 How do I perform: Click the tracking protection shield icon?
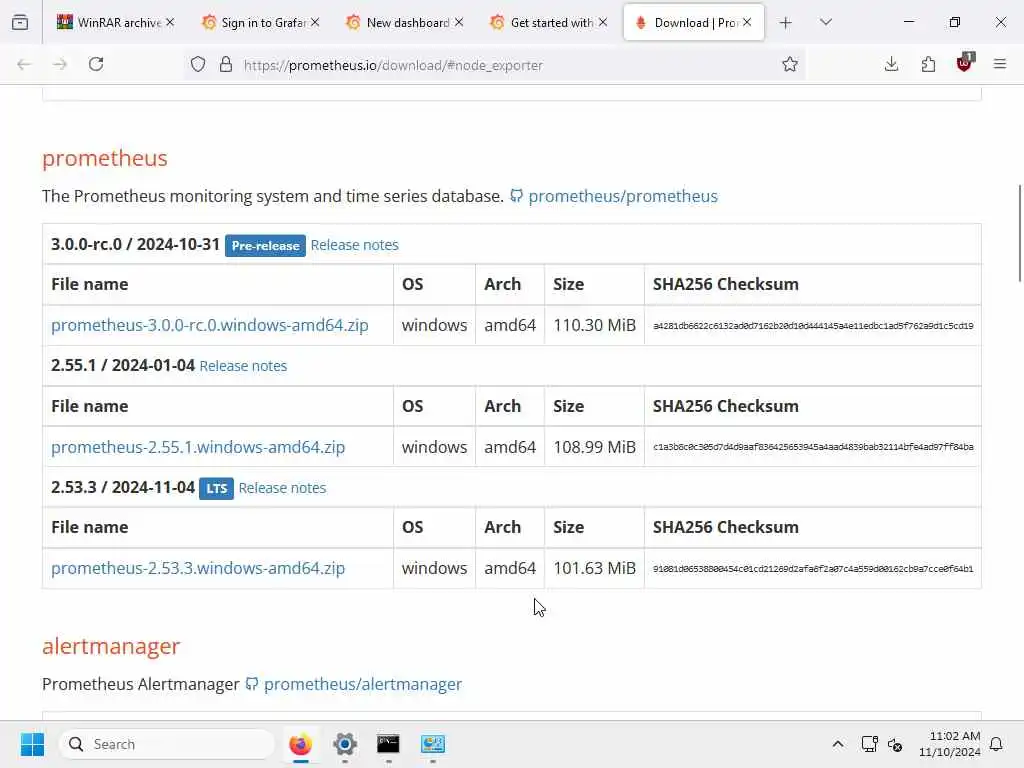(198, 65)
